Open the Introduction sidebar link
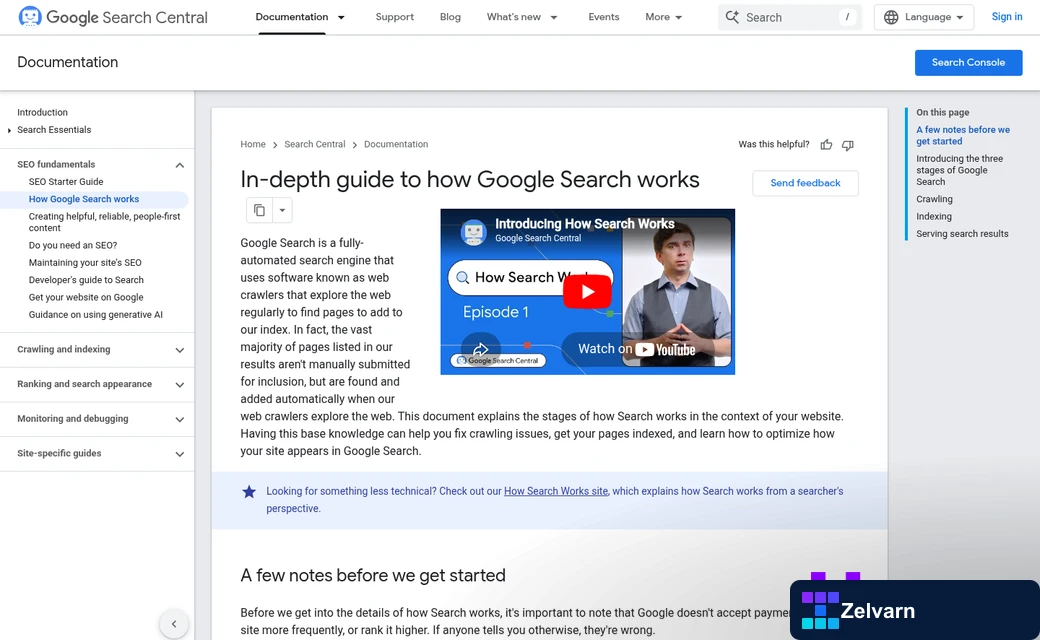Screen dimensions: 1040x640 pyautogui.click(x=42, y=112)
